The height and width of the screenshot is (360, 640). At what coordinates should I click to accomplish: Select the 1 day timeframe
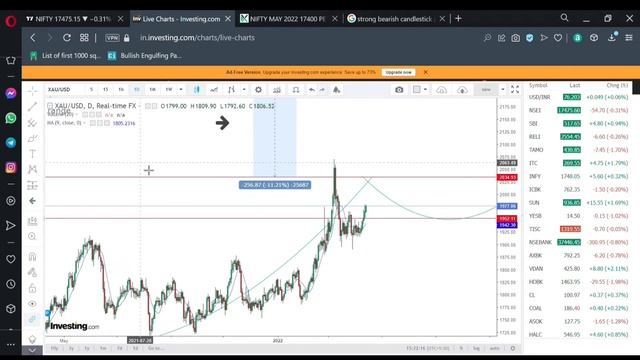[137, 89]
